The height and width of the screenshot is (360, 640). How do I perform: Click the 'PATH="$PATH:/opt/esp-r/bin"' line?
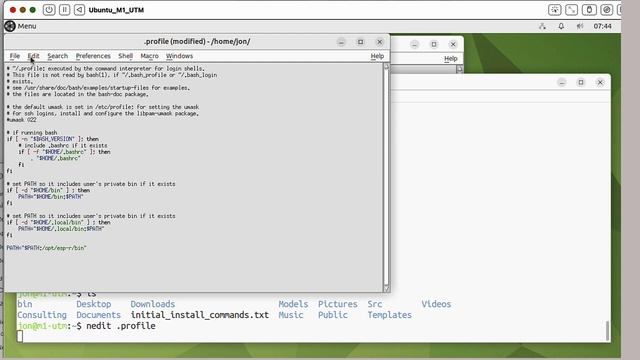pos(47,248)
